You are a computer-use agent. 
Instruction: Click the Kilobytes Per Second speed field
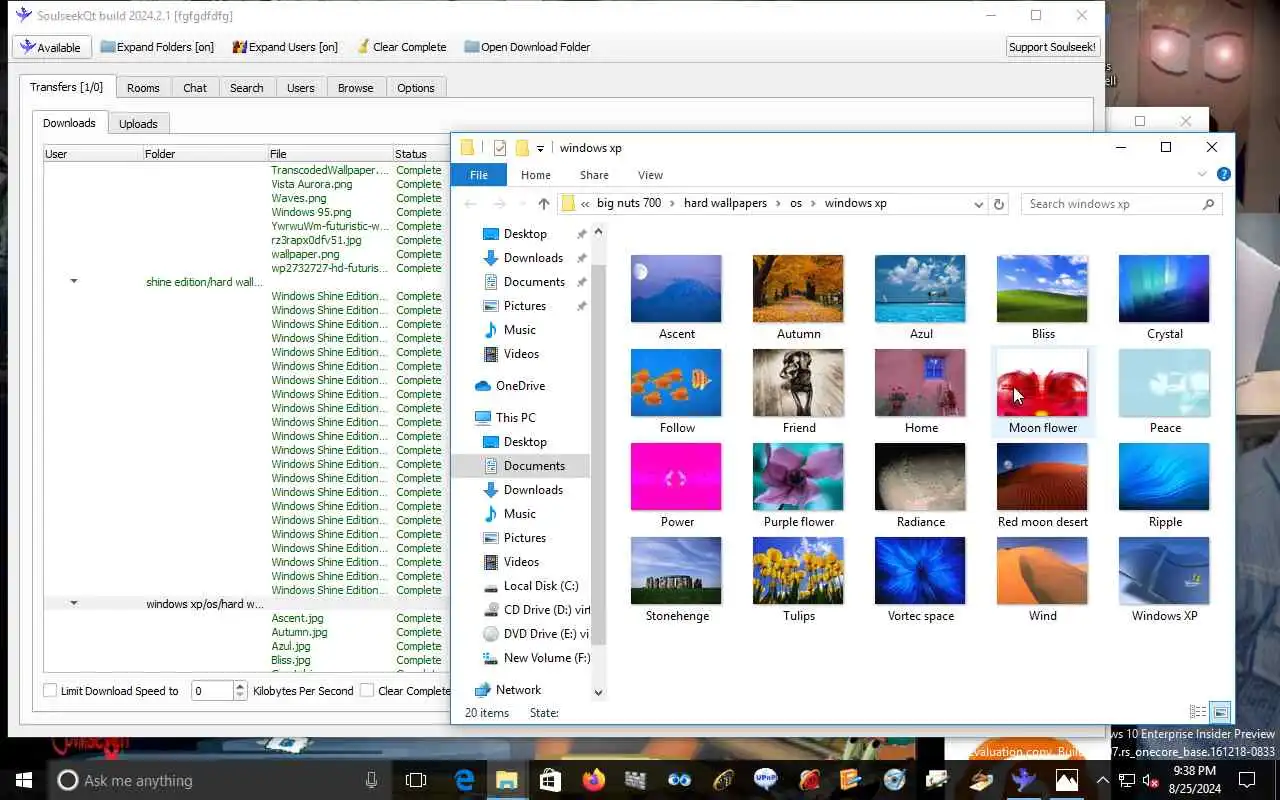[212, 691]
